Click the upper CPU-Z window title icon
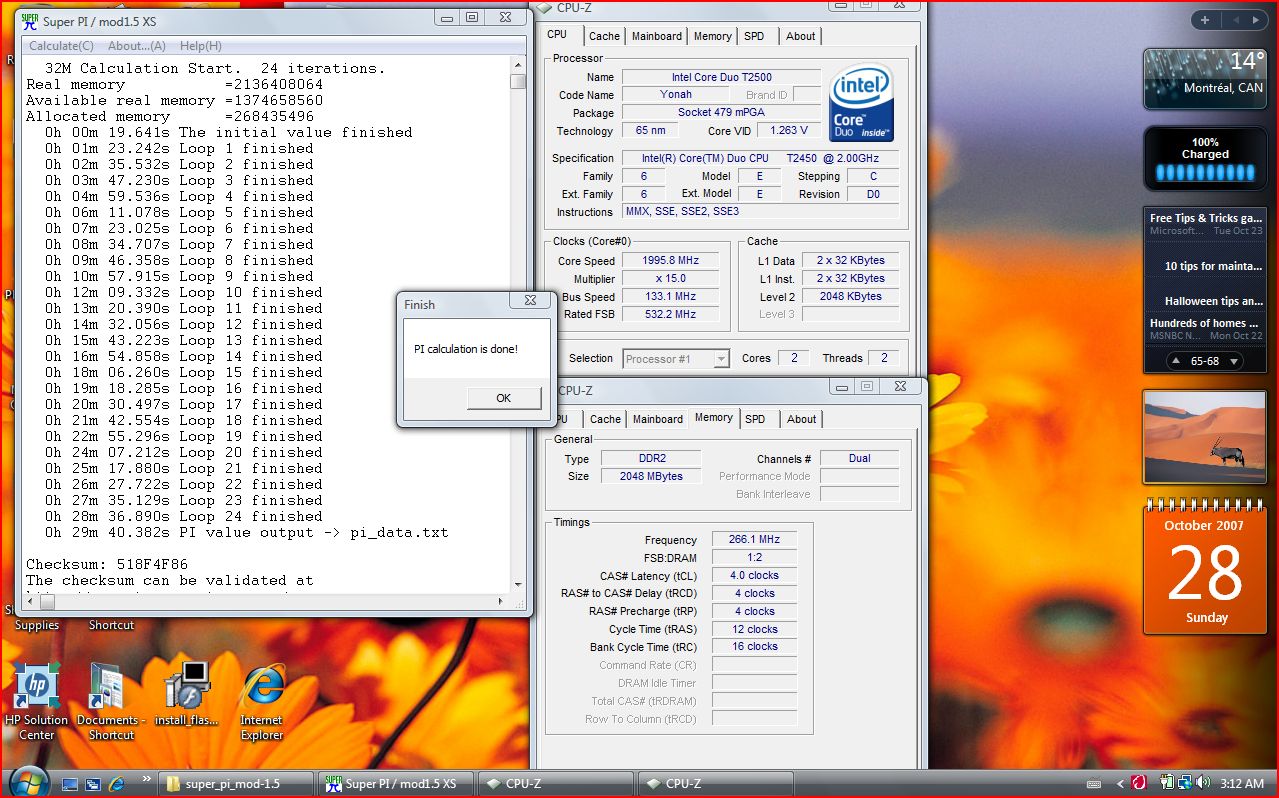This screenshot has height=798, width=1279. [x=544, y=8]
